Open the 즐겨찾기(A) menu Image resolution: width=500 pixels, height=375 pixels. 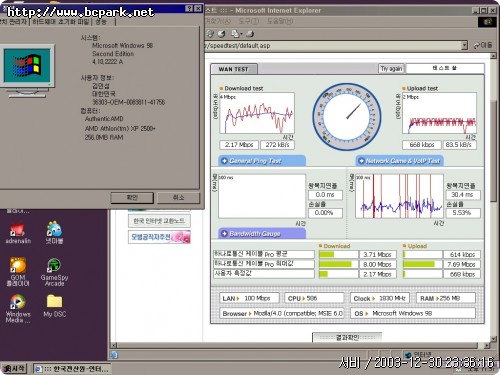click(x=217, y=21)
